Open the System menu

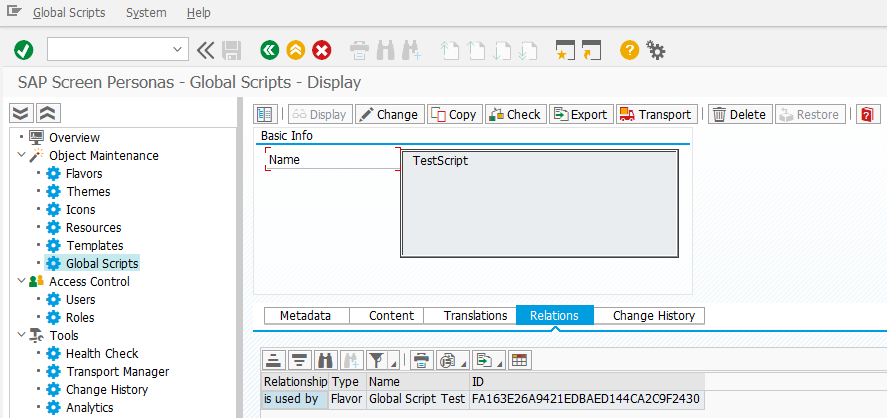(x=146, y=12)
